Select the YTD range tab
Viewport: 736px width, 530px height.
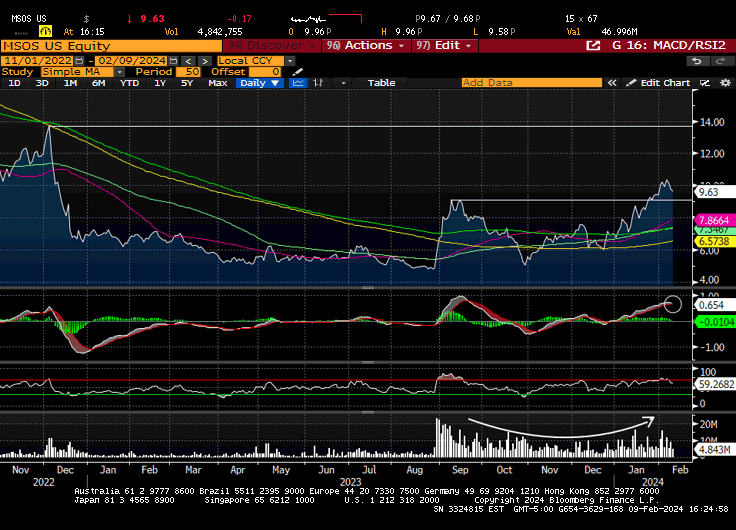point(129,83)
